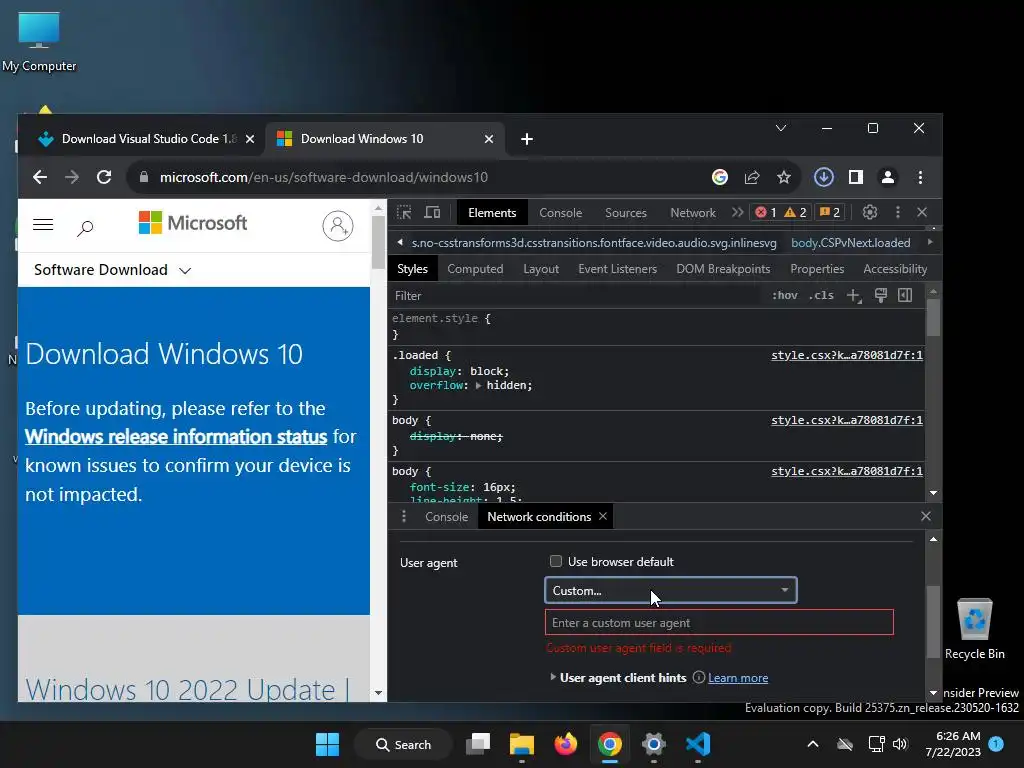Switch to the Sources tab
The width and height of the screenshot is (1024, 768).
(x=626, y=213)
